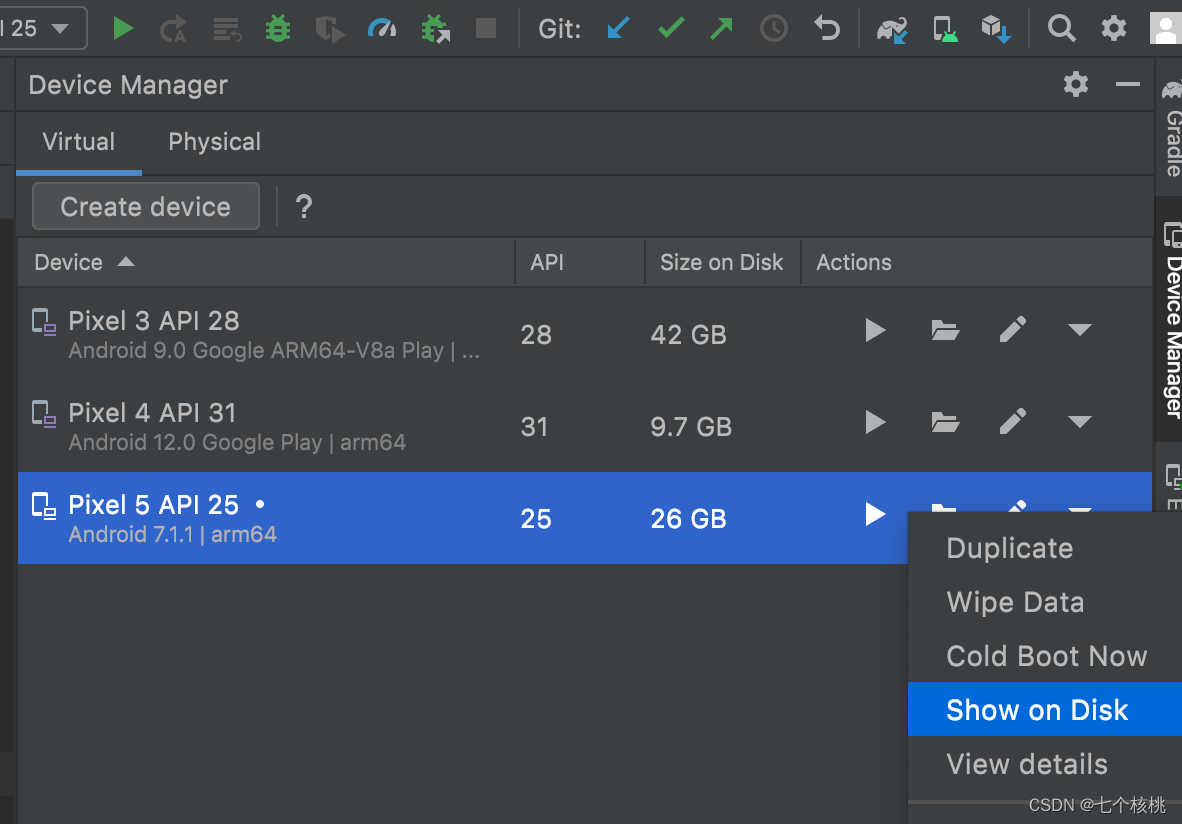Expand the more actions arrow for Pixel 3 API 28
1182x824 pixels.
pos(1079,330)
